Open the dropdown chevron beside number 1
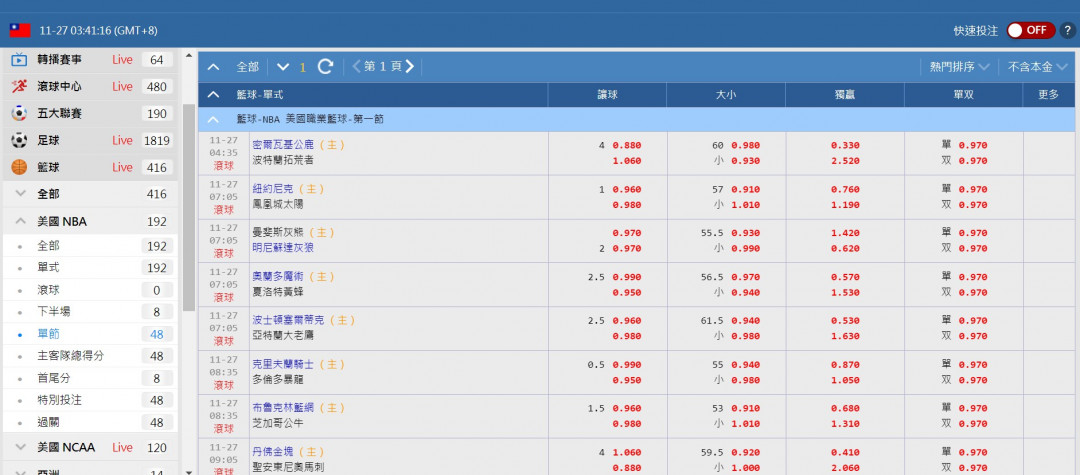This screenshot has height=475, width=1080. coord(282,67)
